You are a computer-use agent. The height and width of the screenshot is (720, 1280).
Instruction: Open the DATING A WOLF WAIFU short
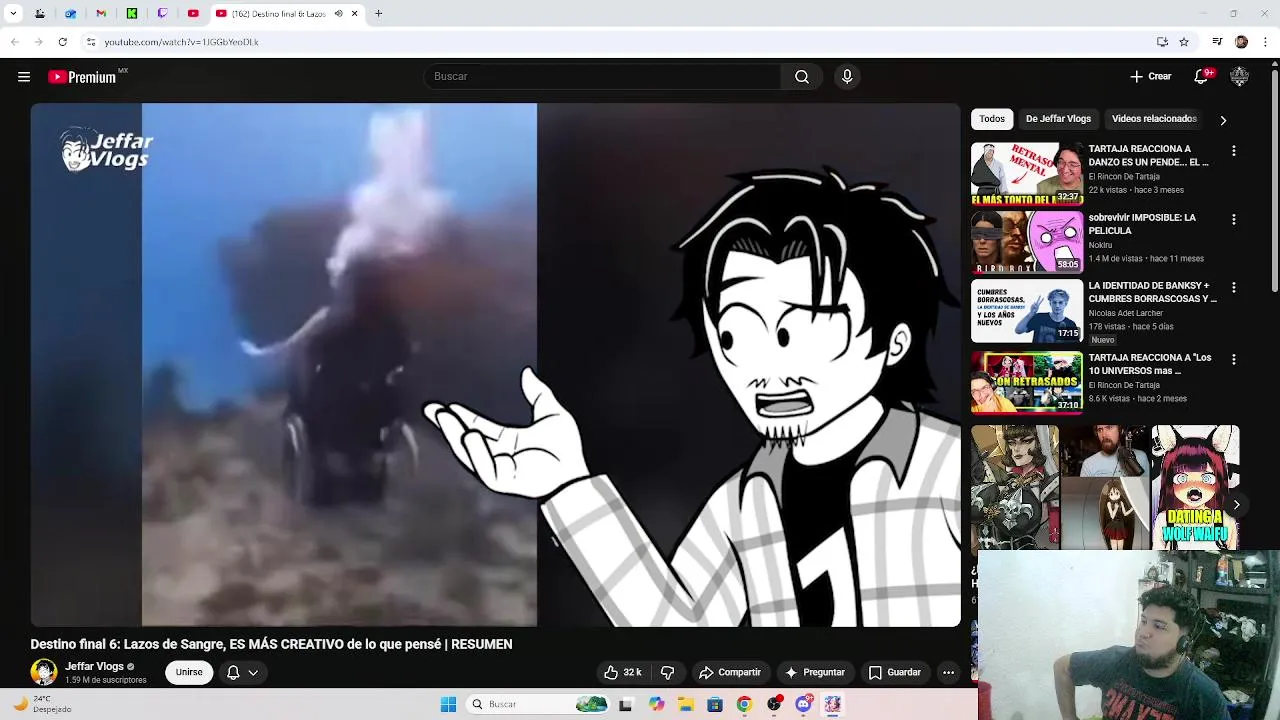1195,488
